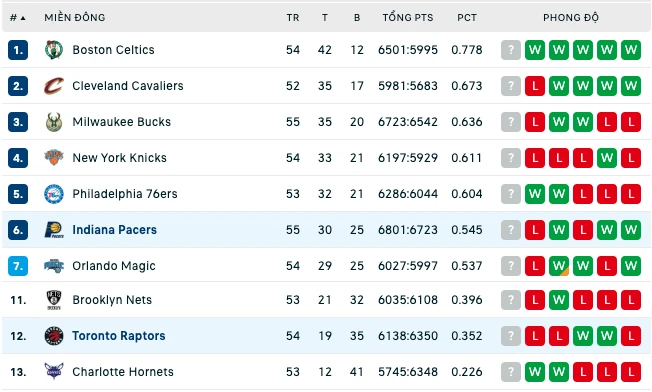Click Boston Celtics gray question mark box
Screen dimensions: 652x392
511,50
